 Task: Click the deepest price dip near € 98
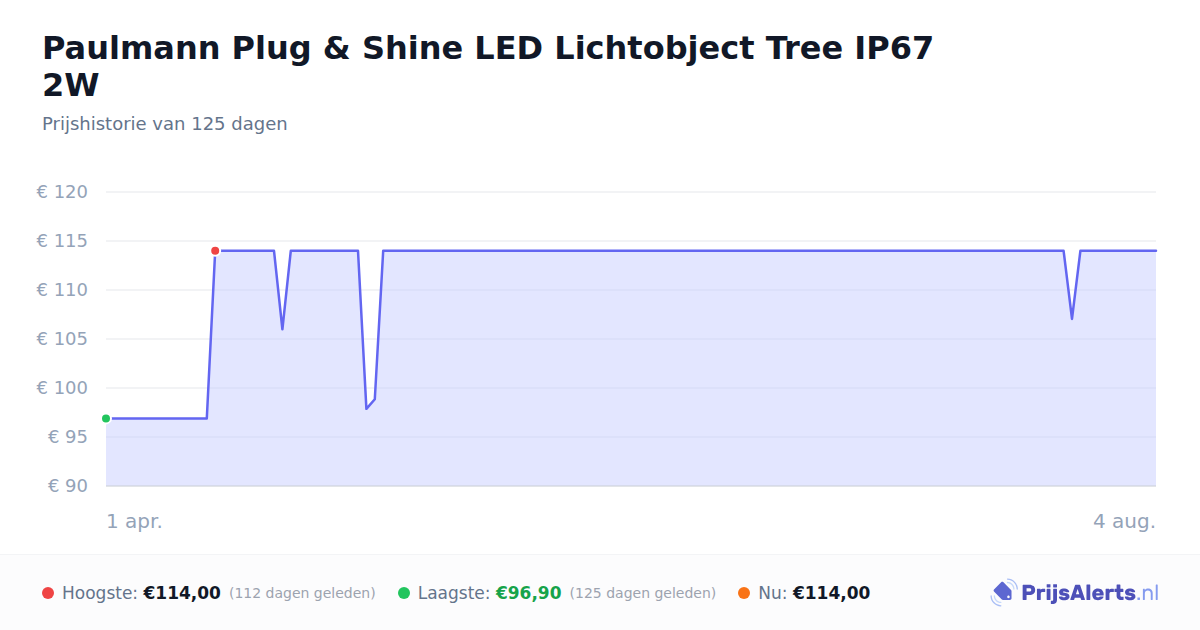[367, 407]
